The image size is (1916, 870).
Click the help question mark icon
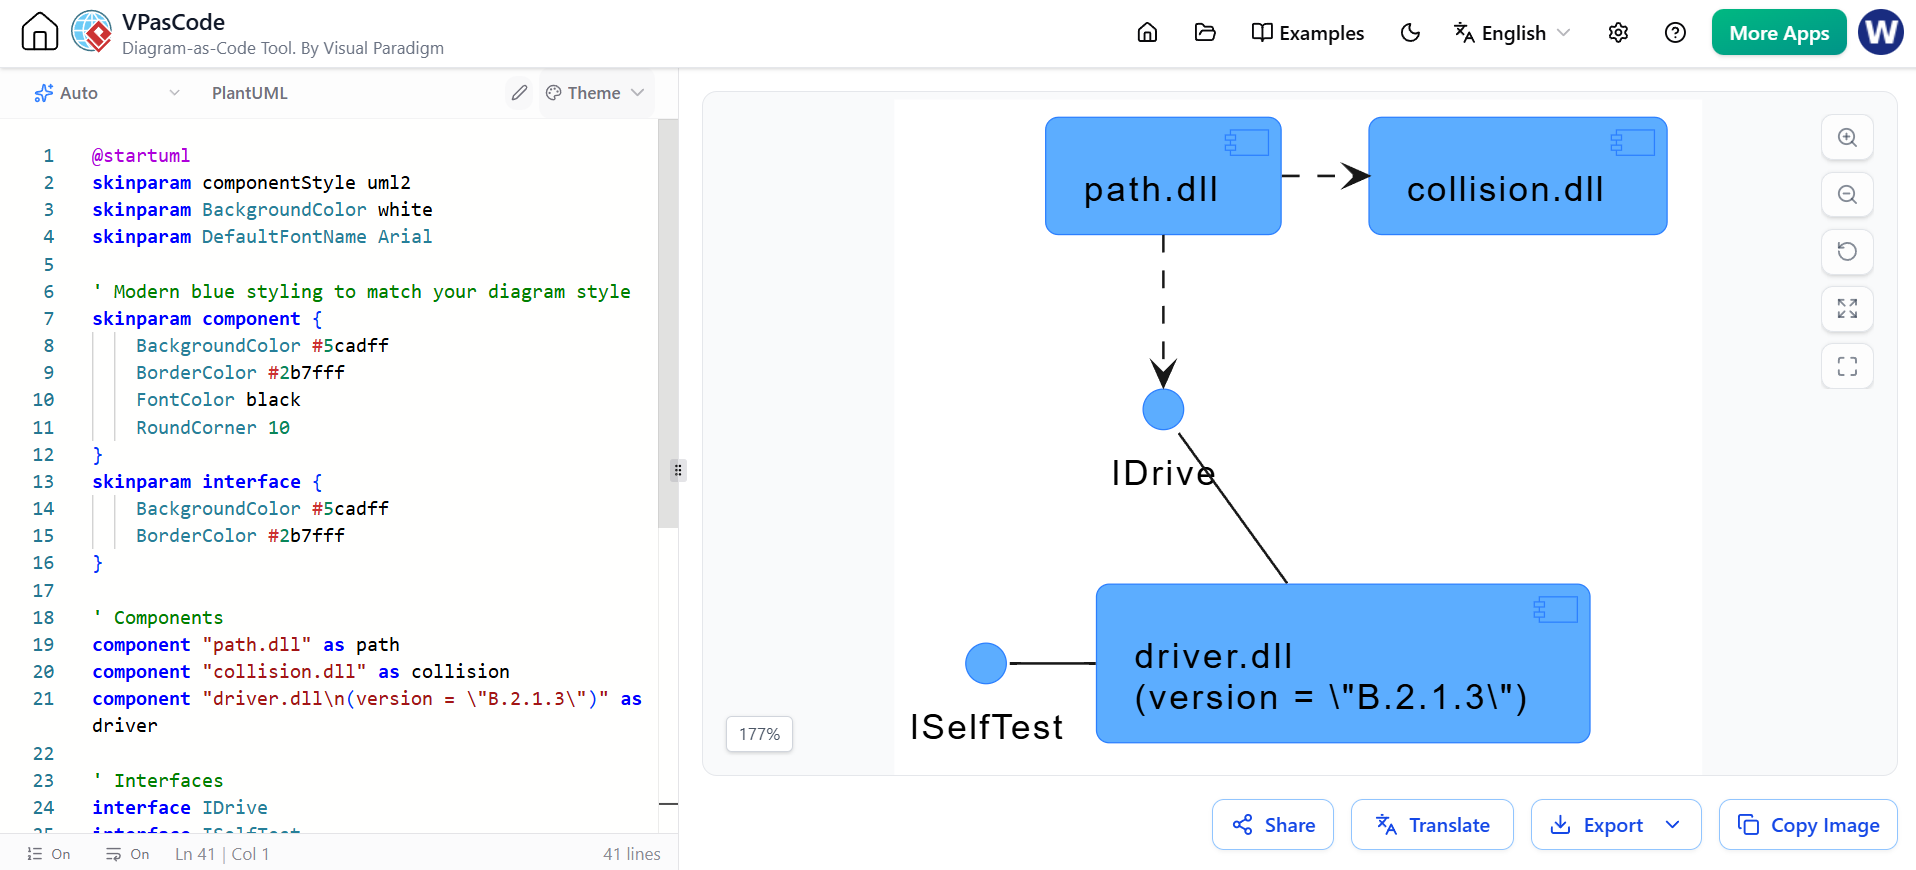coord(1675,33)
